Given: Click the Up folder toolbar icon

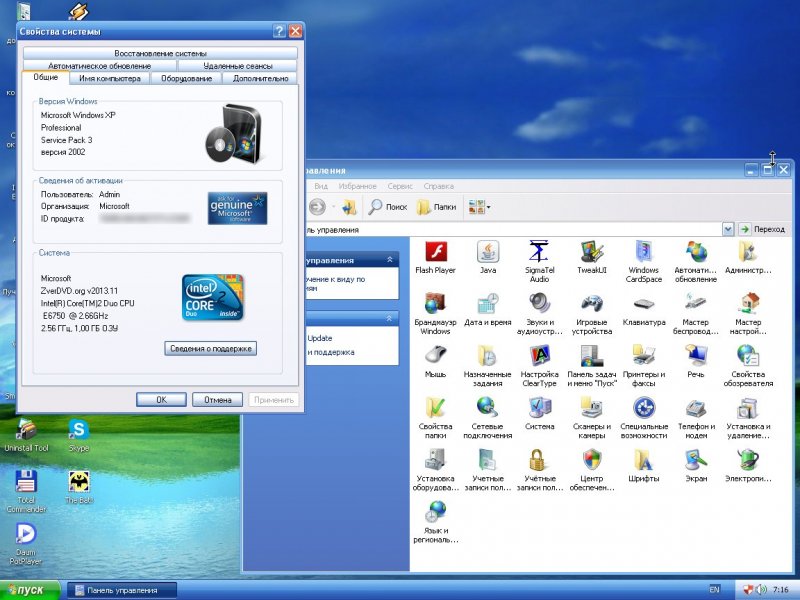Looking at the screenshot, I should 349,207.
